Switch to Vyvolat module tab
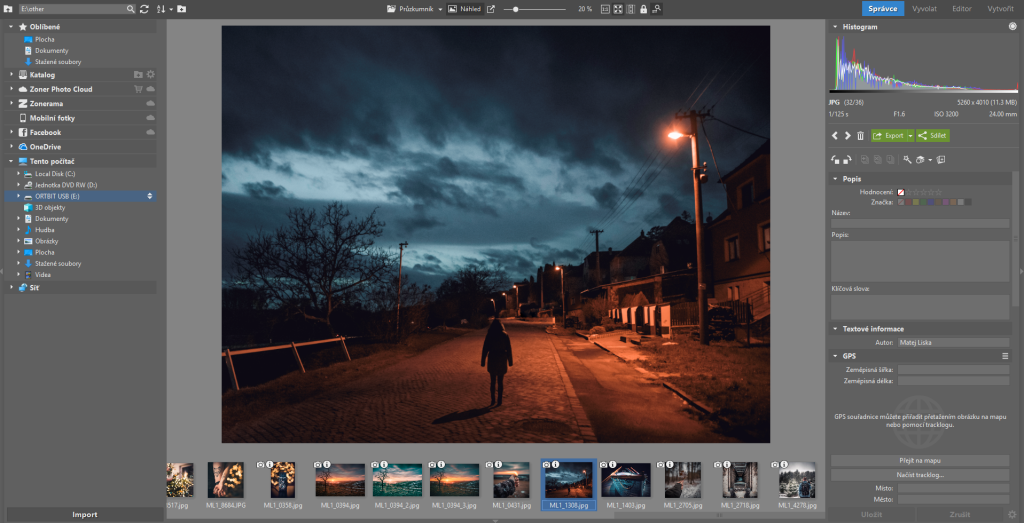The height and width of the screenshot is (523, 1024). 925,9
